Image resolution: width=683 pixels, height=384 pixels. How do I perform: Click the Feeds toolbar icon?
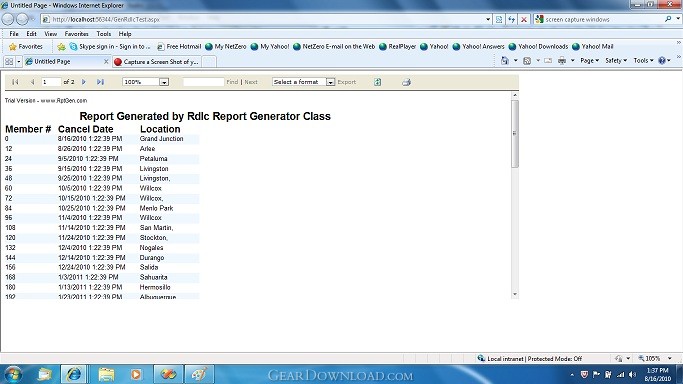point(527,61)
